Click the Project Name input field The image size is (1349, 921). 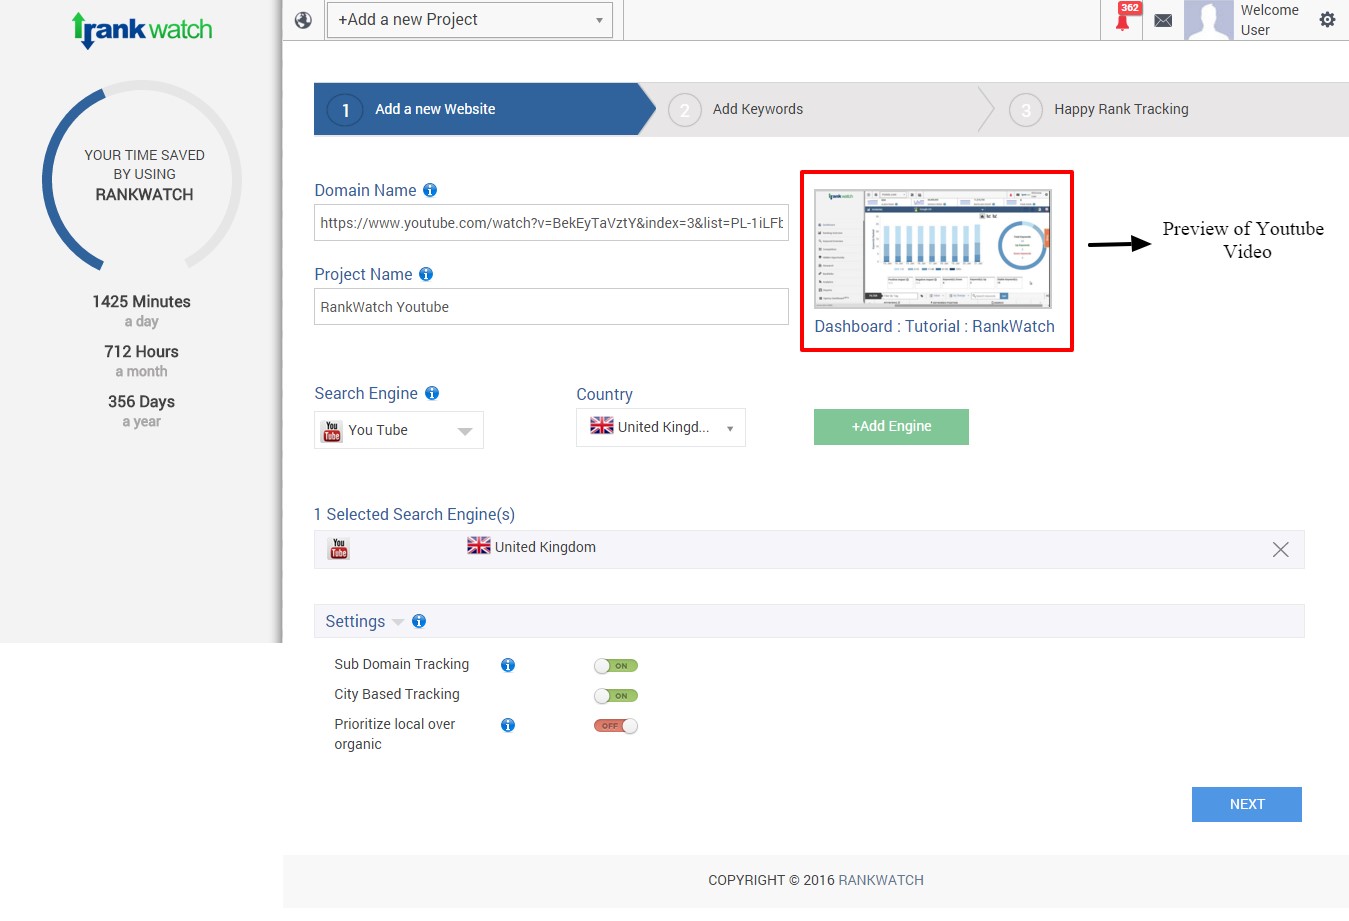pos(551,307)
